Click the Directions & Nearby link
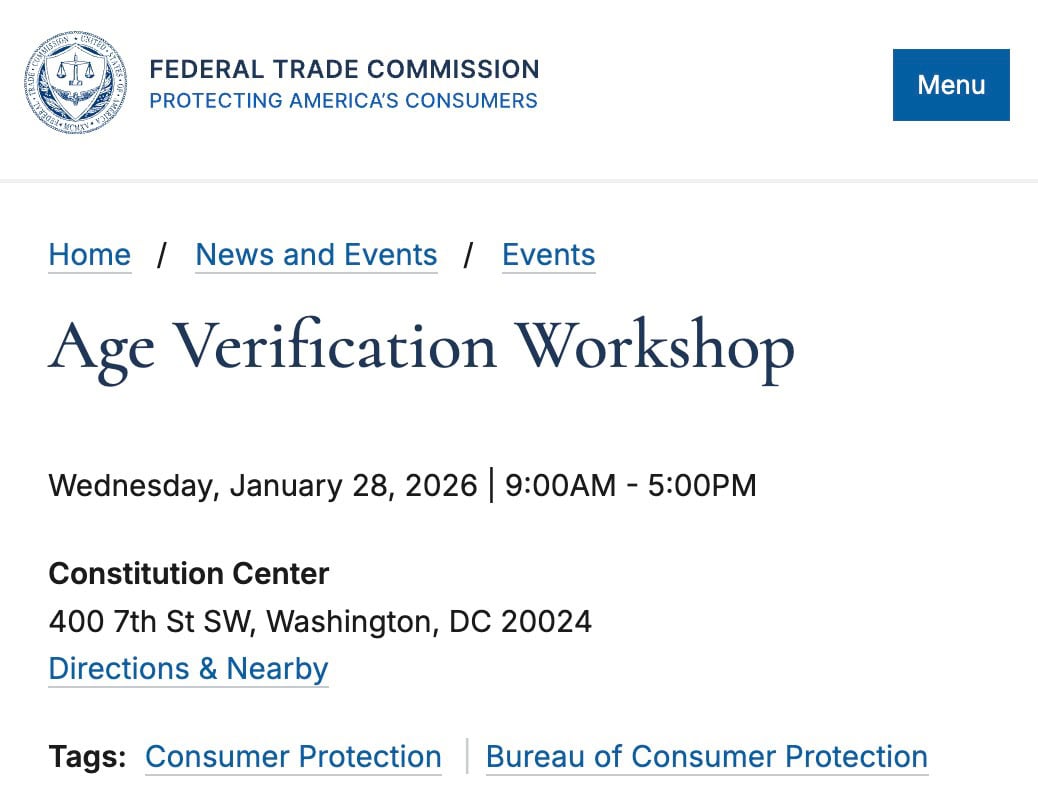Viewport: 1038px width, 806px height. pyautogui.click(x=188, y=669)
